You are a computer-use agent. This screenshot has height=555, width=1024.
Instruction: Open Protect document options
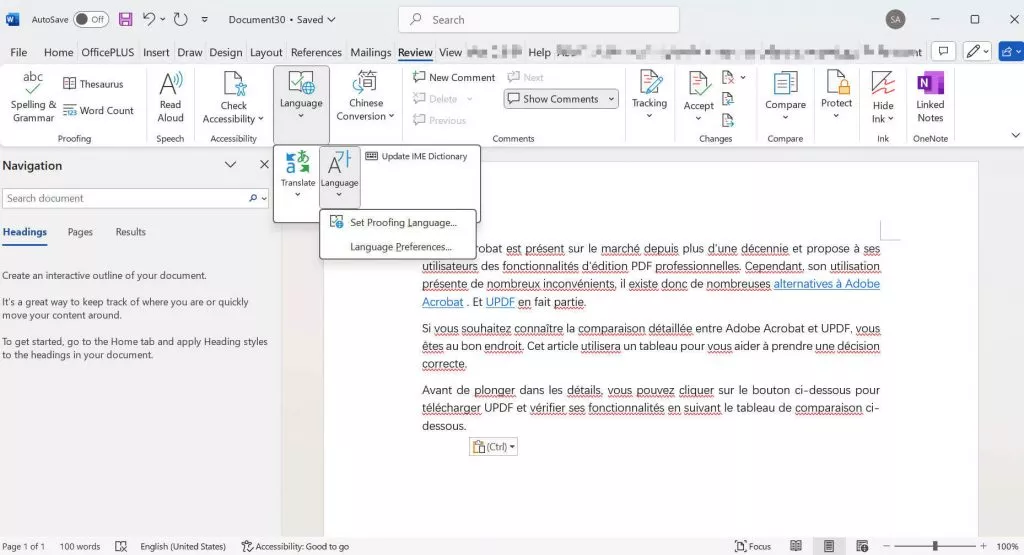837,95
